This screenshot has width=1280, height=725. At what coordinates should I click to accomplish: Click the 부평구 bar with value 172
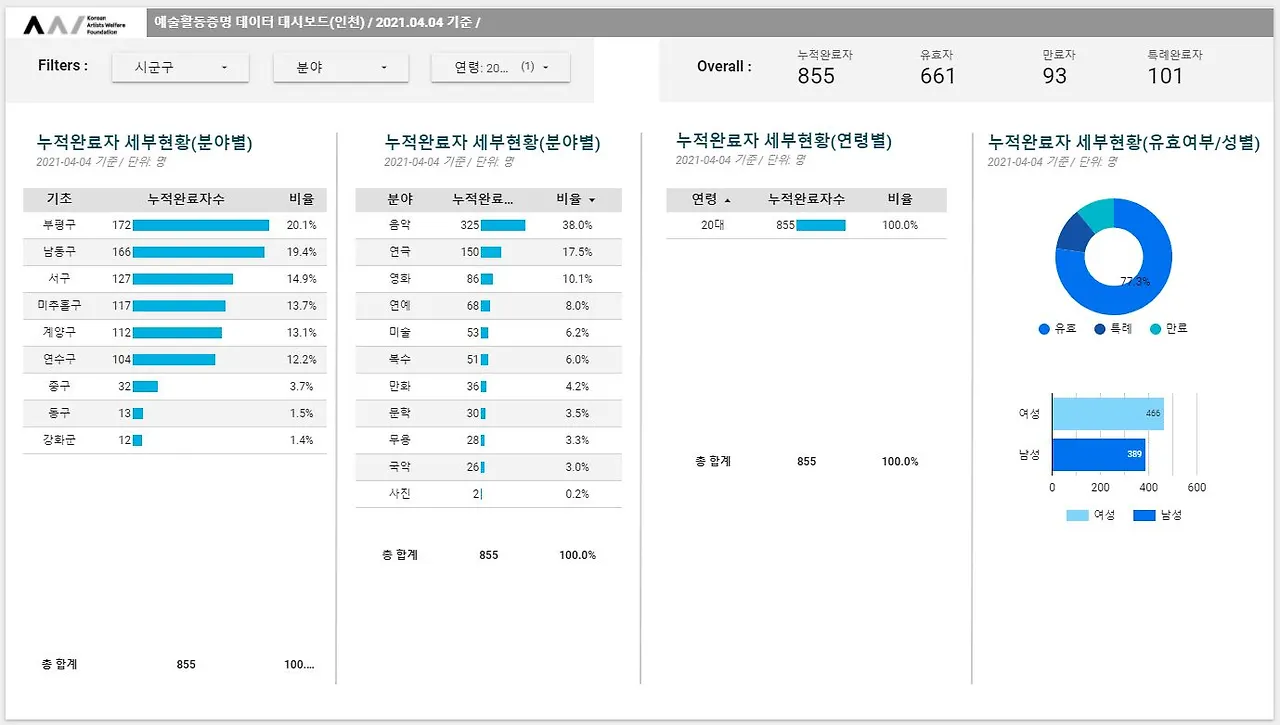tap(201, 225)
